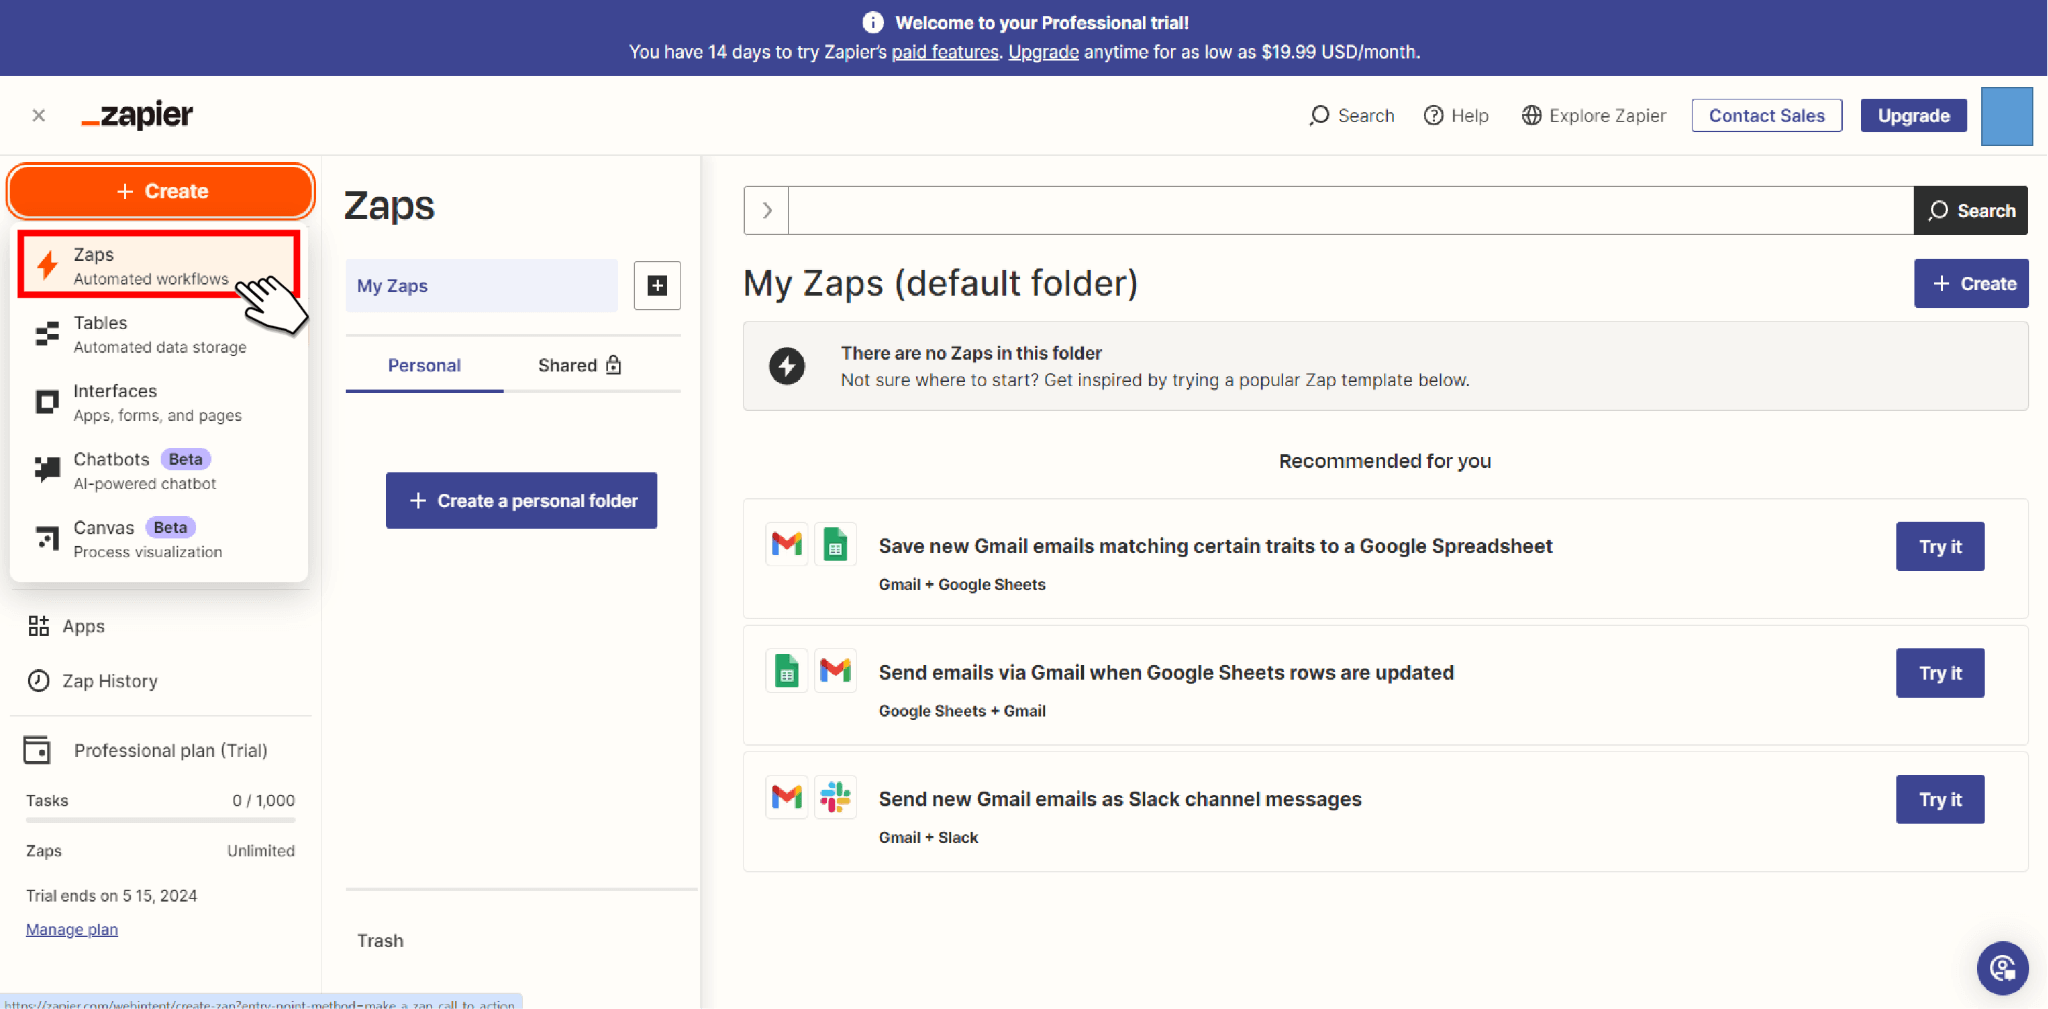Image resolution: width=2048 pixels, height=1009 pixels.
Task: Click Gmail icon on Slack channel template
Action: tap(787, 797)
